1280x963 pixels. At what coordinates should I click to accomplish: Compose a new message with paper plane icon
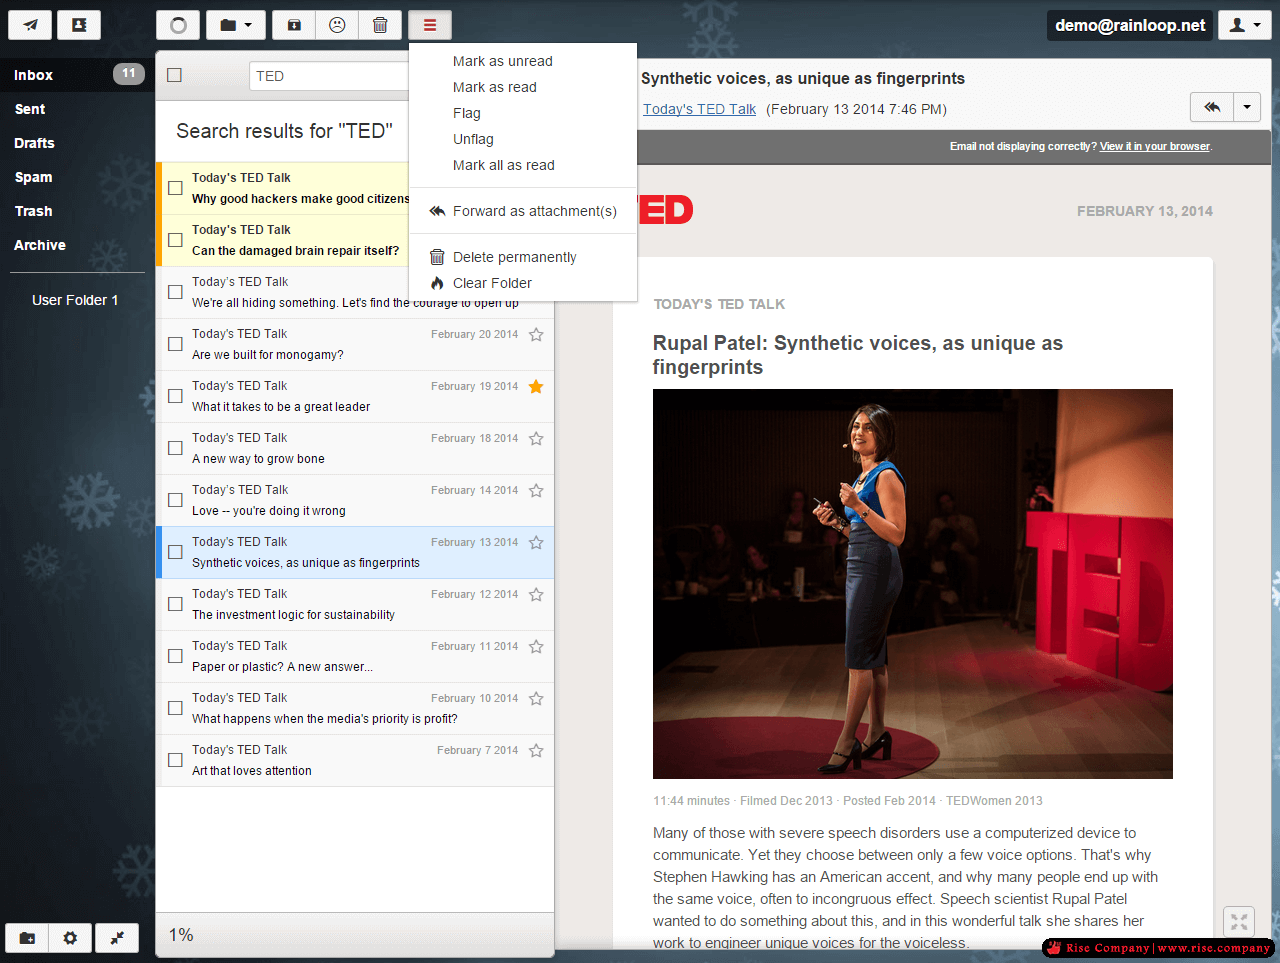(x=30, y=25)
